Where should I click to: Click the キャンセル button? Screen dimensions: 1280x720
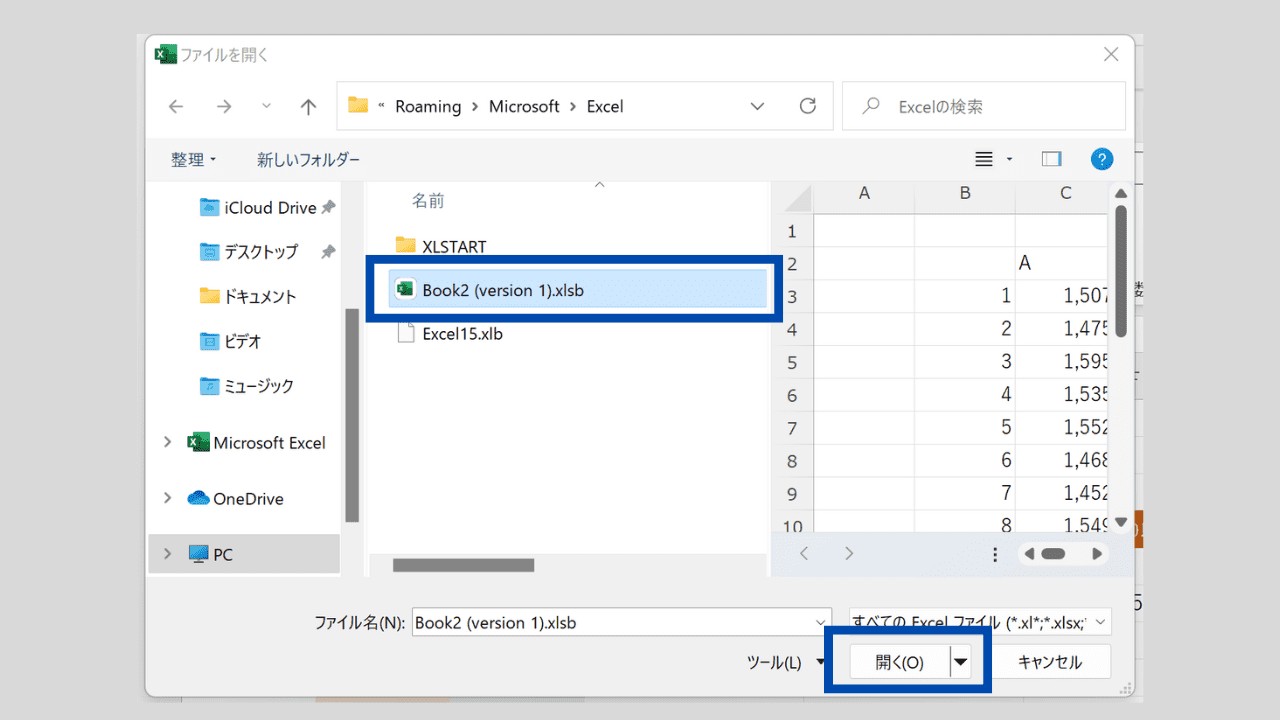click(1049, 662)
